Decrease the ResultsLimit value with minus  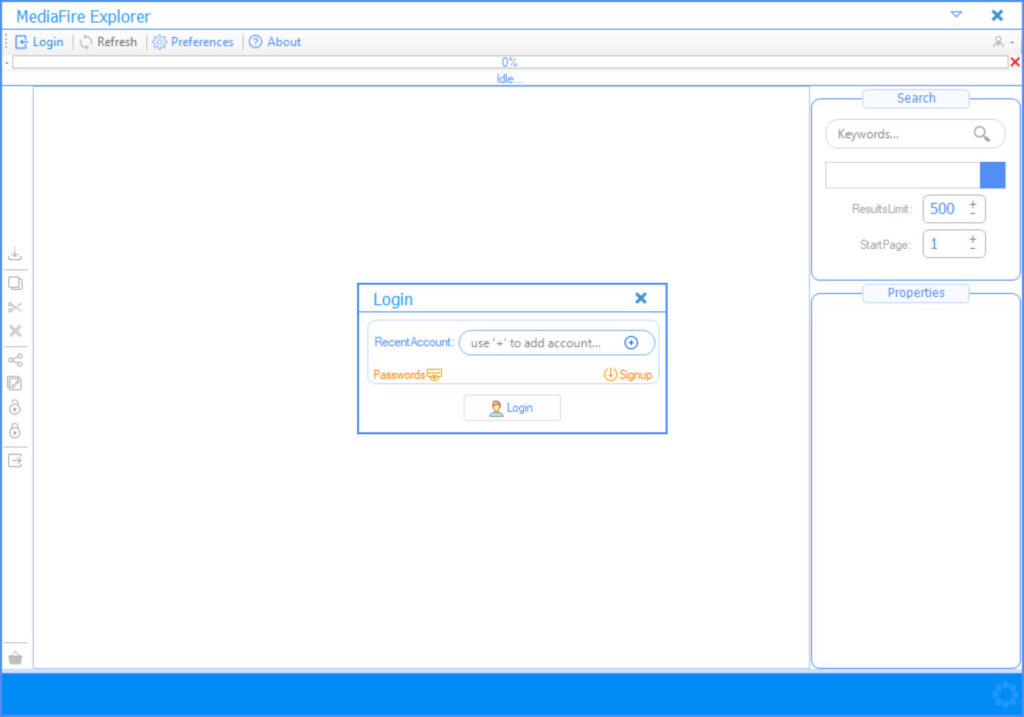point(973,214)
